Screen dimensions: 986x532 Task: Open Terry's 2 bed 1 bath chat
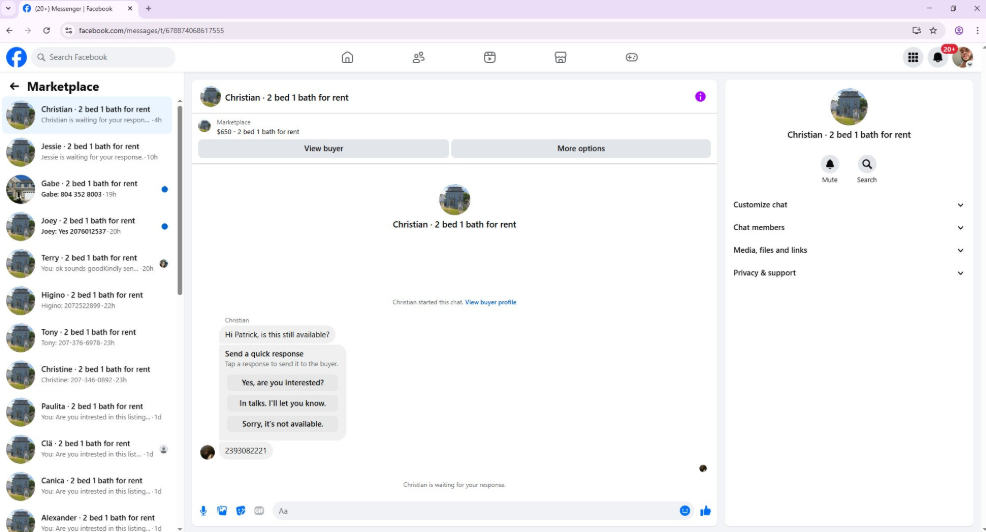coord(87,263)
